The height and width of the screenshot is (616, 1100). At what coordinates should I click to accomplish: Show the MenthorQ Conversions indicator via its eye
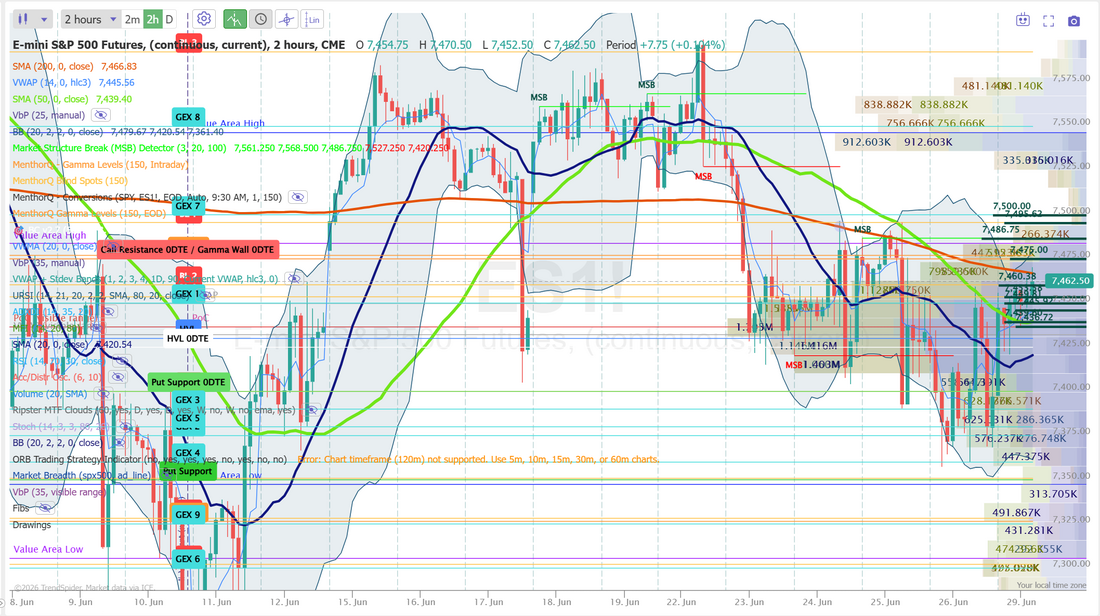(x=297, y=197)
